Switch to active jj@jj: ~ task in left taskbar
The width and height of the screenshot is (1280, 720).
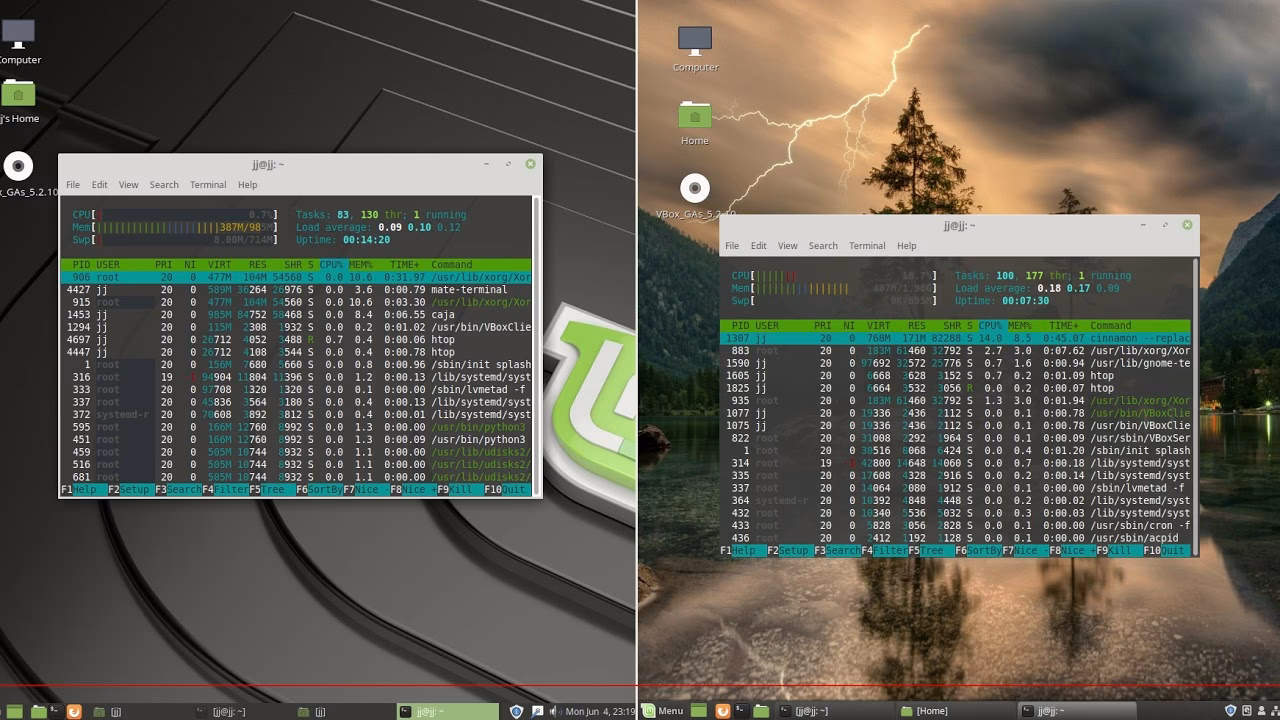tap(447, 712)
